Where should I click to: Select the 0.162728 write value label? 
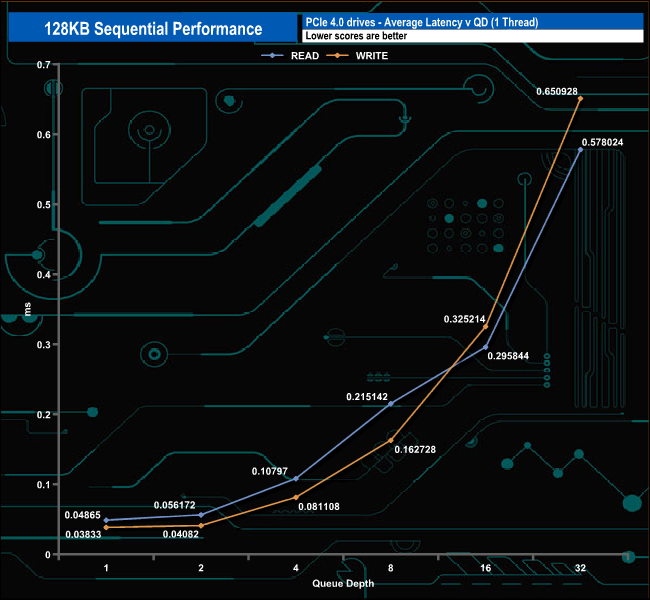[x=415, y=449]
